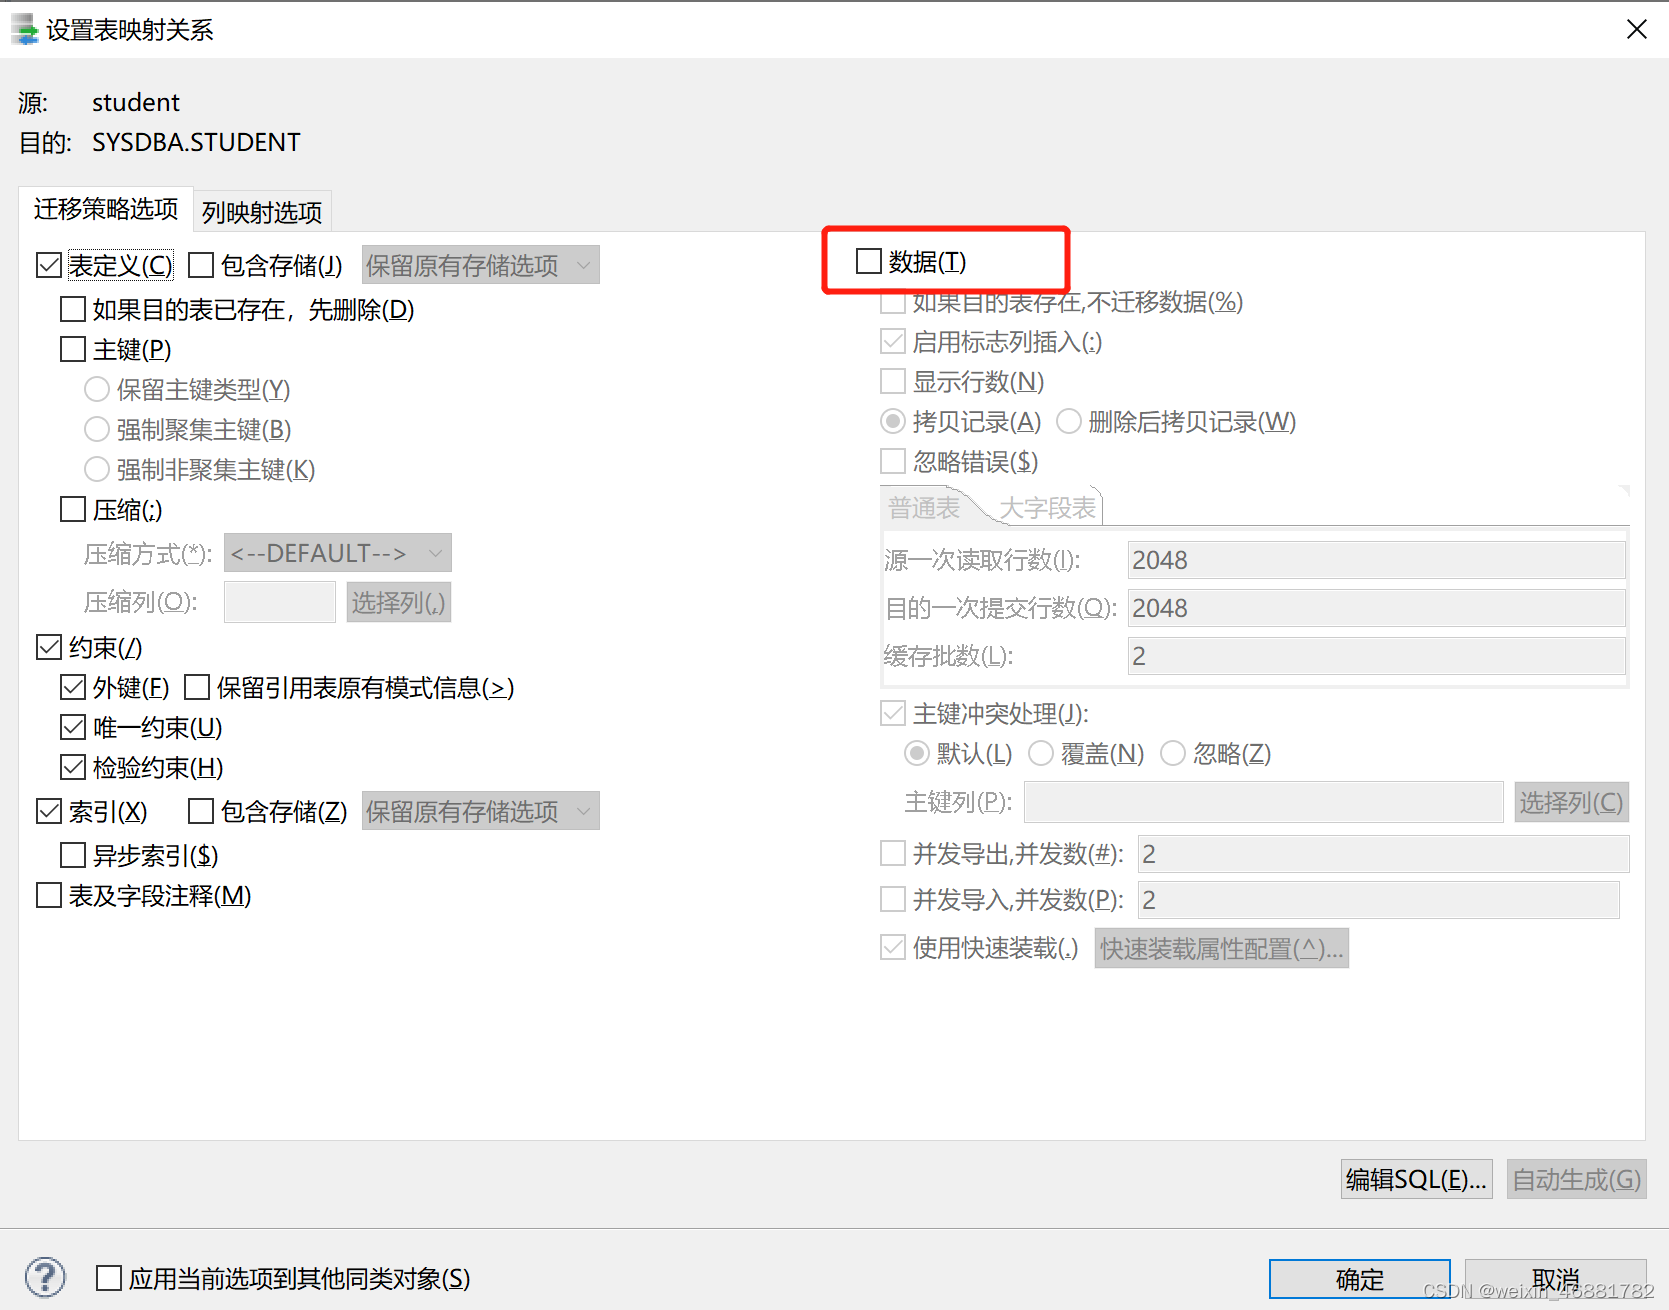Toggle 唯一约束(U) checkbox
Viewport: 1669px width, 1310px height.
pyautogui.click(x=73, y=727)
